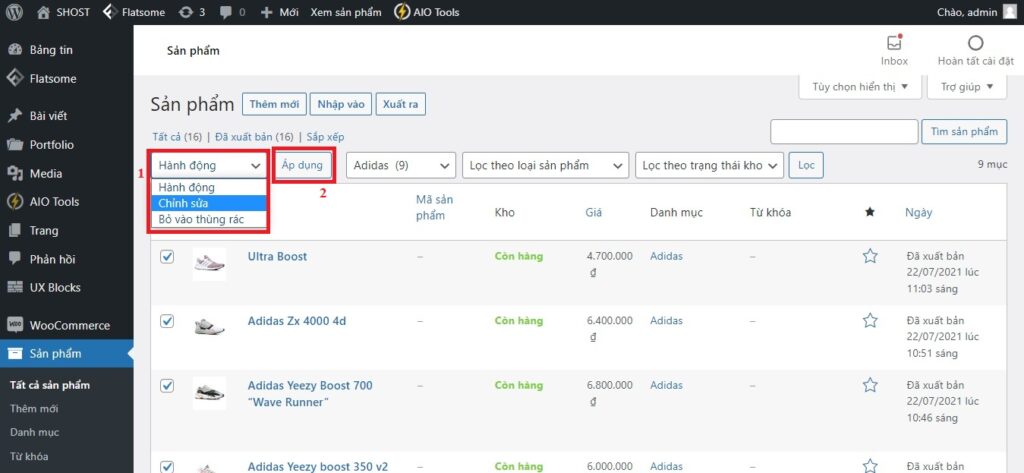The image size is (1024, 473).
Task: Click the Thêm mới button beside the title
Action: click(x=274, y=104)
